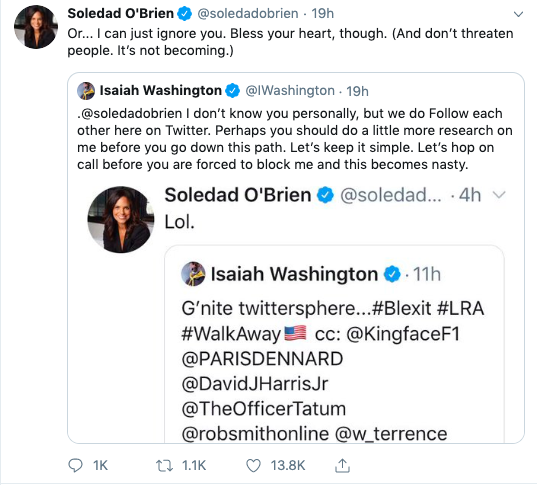Open chevron menu beside the 4h timestamp
Image resolution: width=537 pixels, height=485 pixels.
point(499,195)
